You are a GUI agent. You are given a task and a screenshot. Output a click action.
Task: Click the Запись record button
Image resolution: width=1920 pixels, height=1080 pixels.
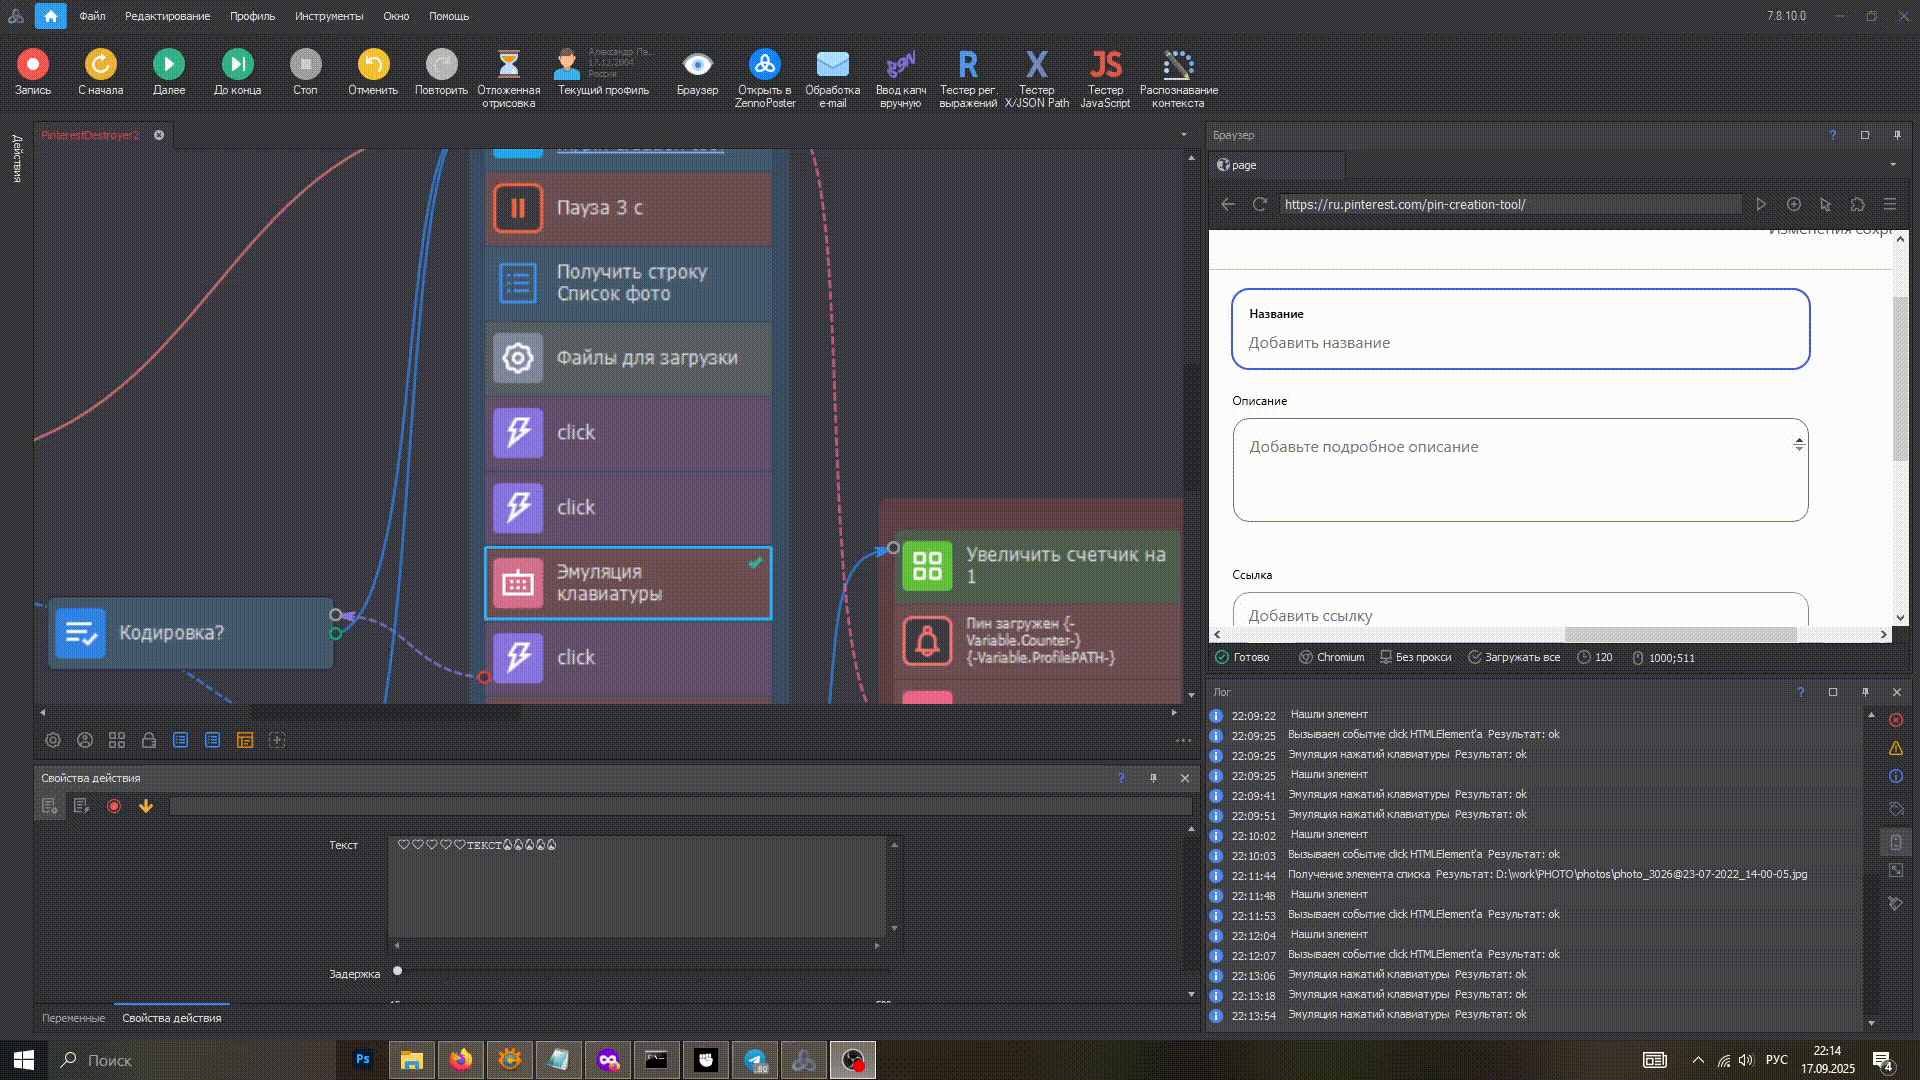coord(32,65)
